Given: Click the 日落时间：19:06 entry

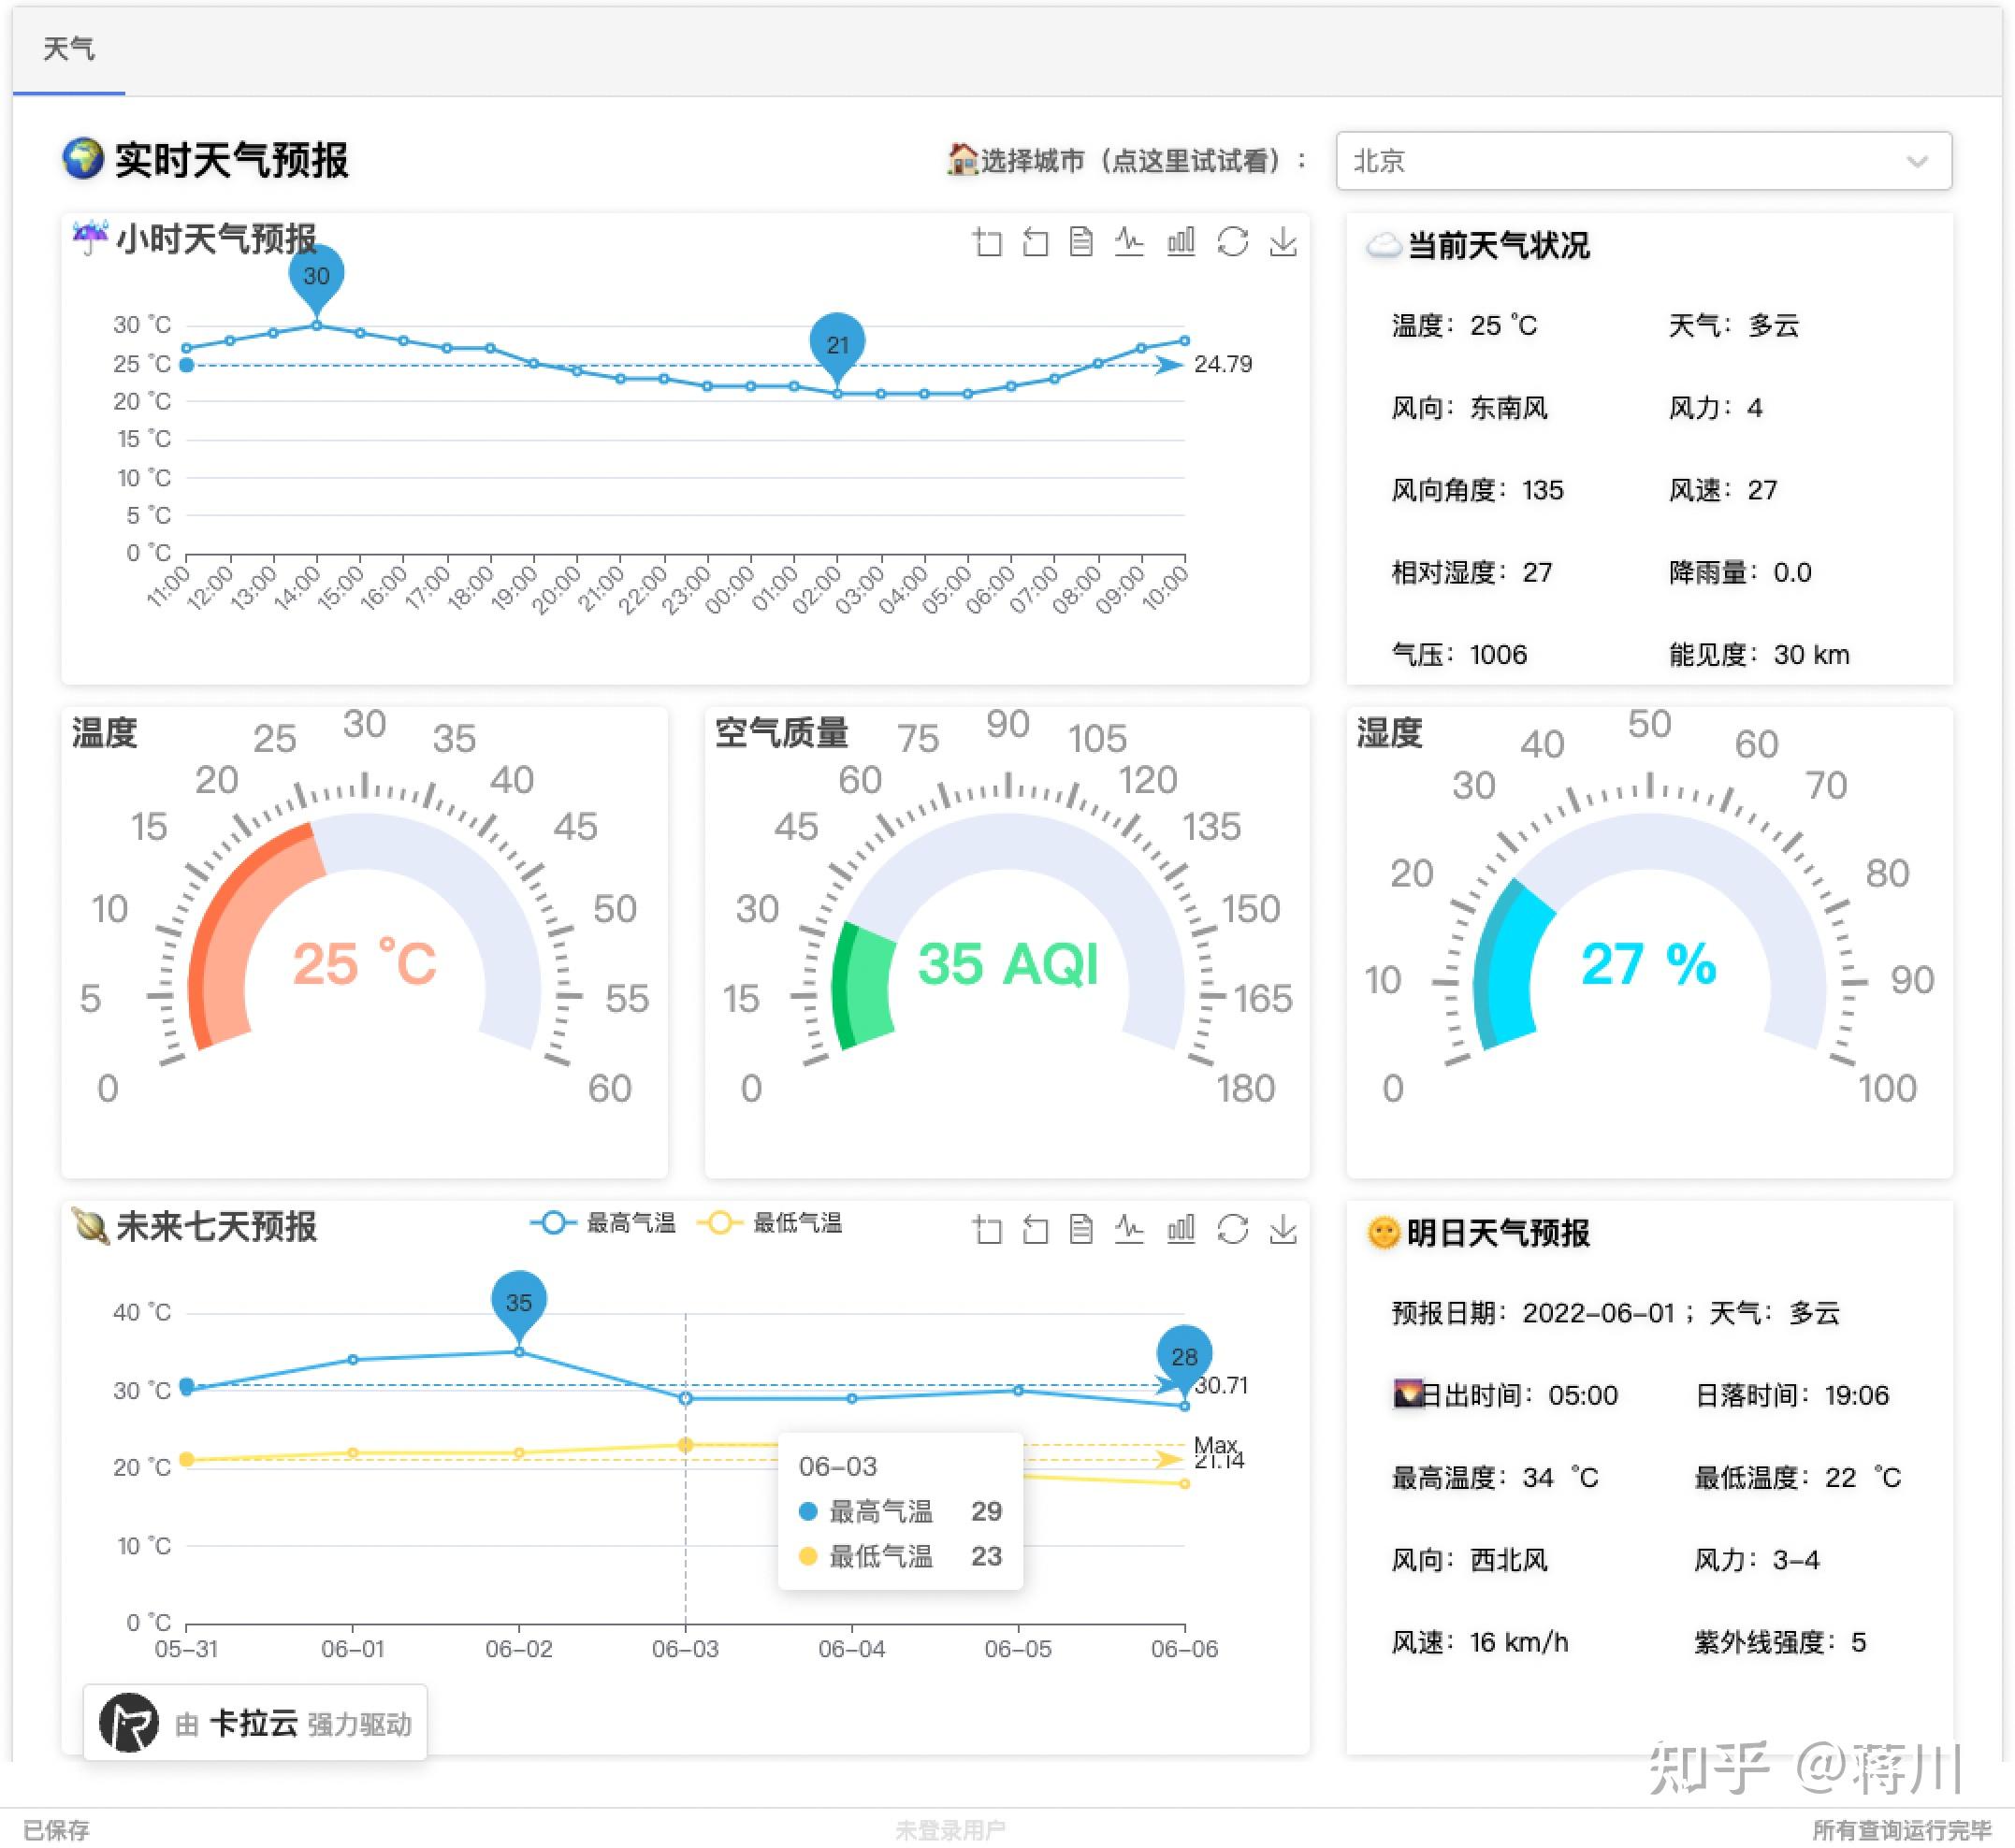Looking at the screenshot, I should click(1792, 1396).
